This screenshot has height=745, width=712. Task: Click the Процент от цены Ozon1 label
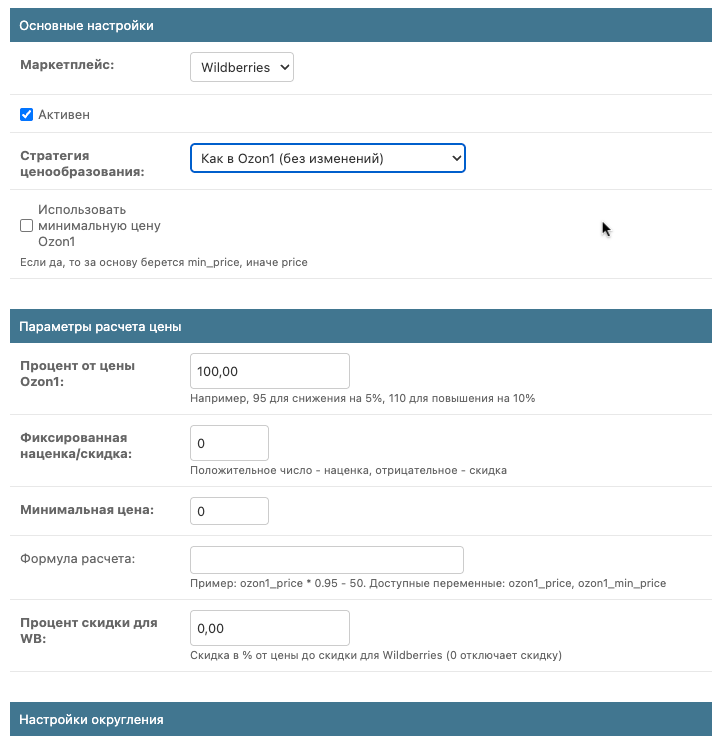click(77, 373)
